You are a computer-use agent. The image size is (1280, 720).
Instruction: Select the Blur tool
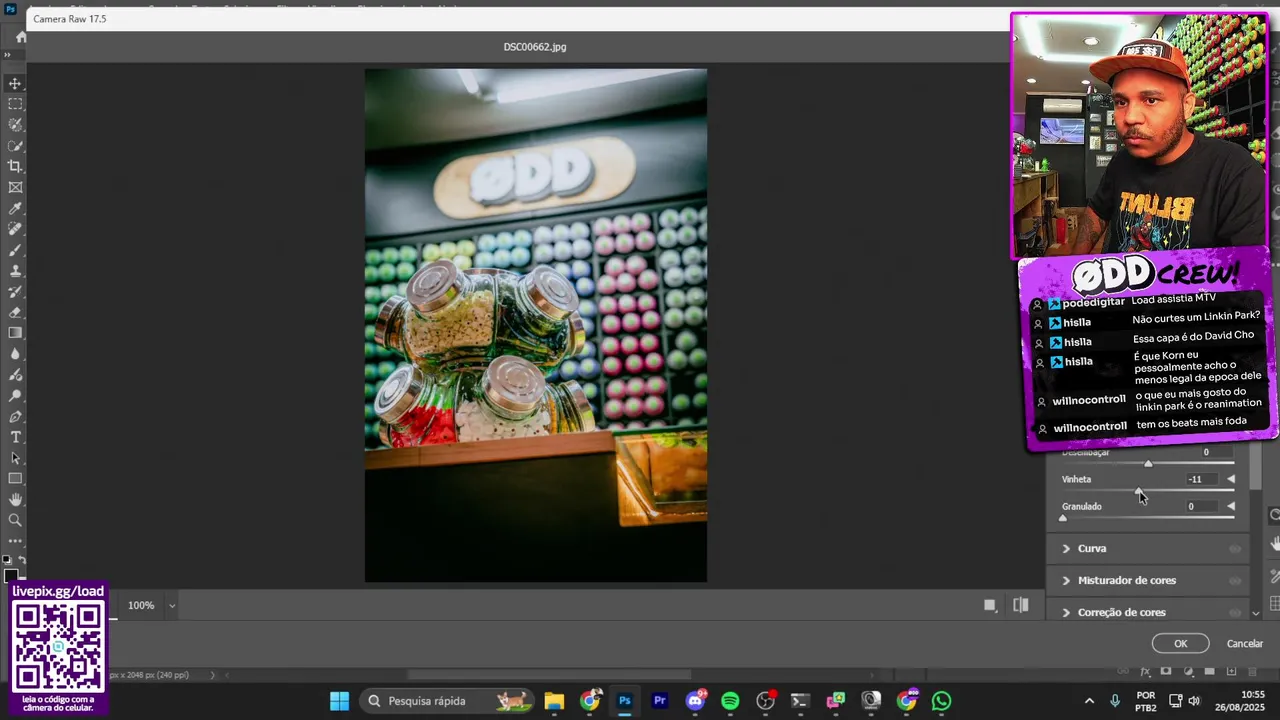pos(15,354)
